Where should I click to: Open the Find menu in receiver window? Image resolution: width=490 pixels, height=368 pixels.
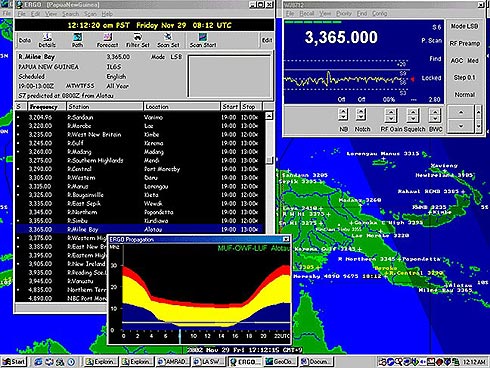(x=362, y=13)
